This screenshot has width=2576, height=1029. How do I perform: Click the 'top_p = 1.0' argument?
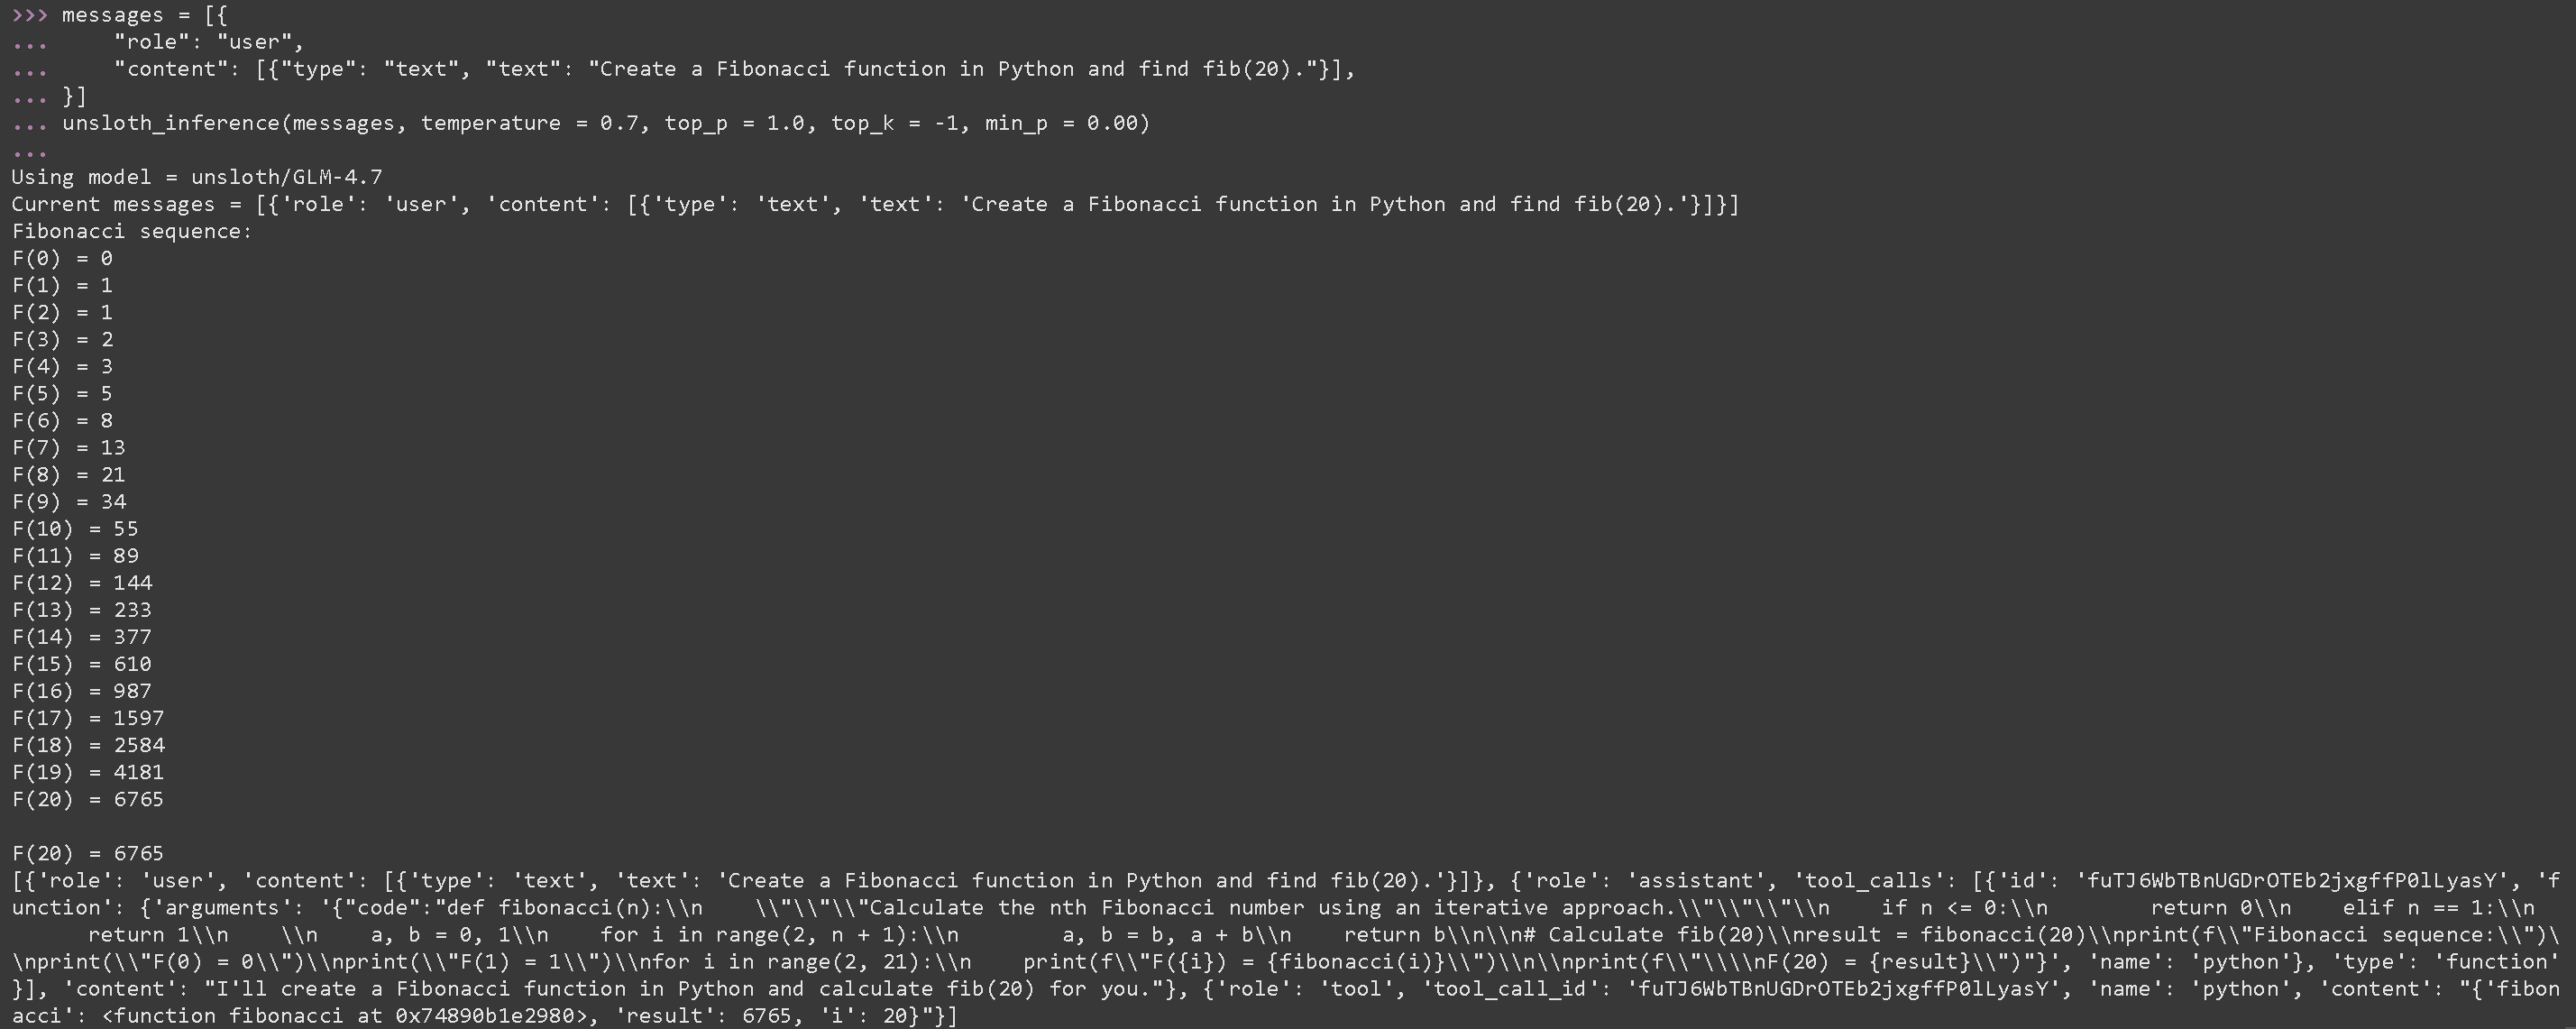pyautogui.click(x=735, y=123)
